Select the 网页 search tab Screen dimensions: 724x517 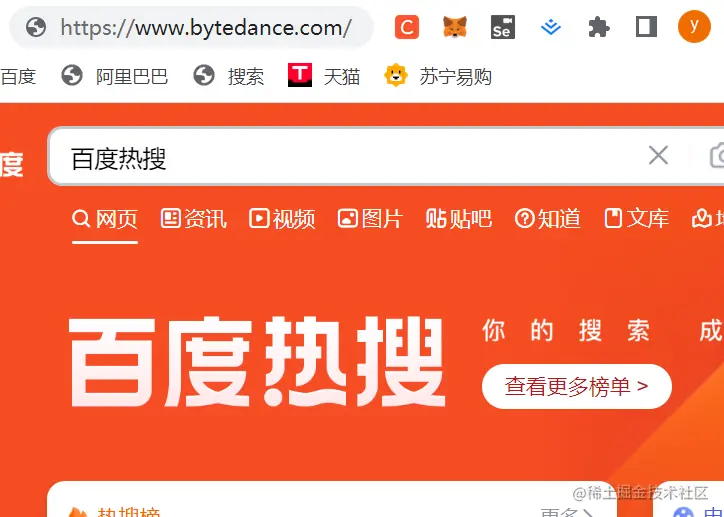(105, 219)
